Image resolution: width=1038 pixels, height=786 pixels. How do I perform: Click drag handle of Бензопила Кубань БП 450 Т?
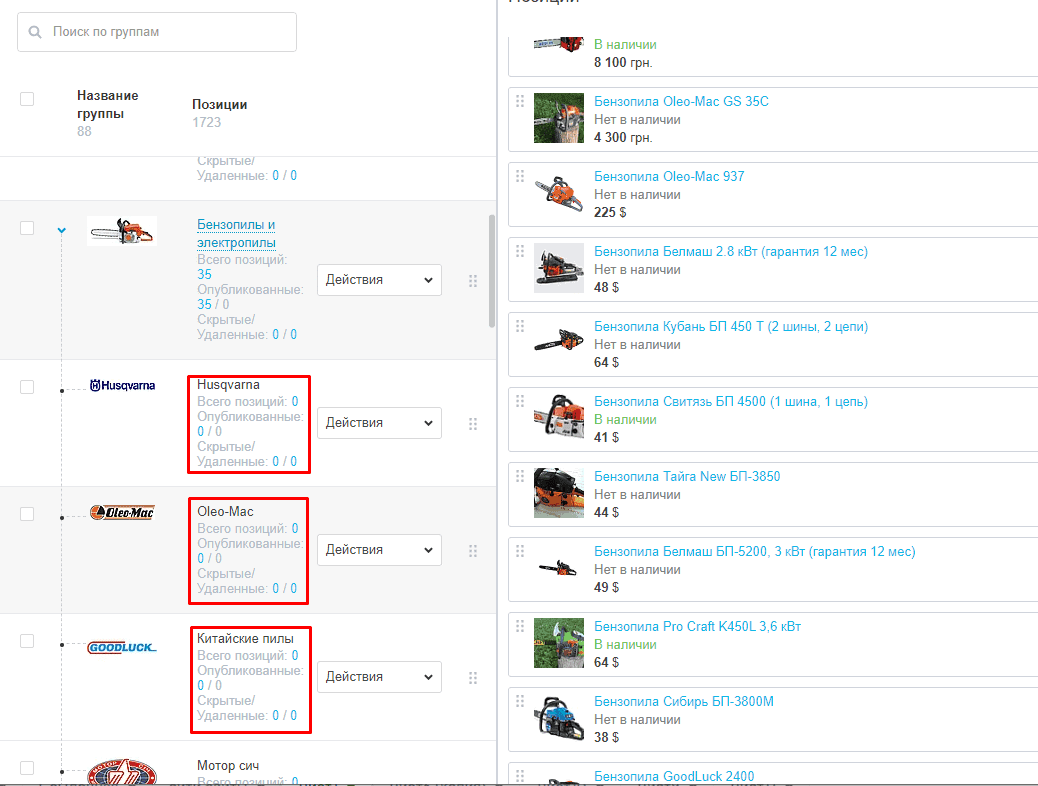(x=520, y=326)
